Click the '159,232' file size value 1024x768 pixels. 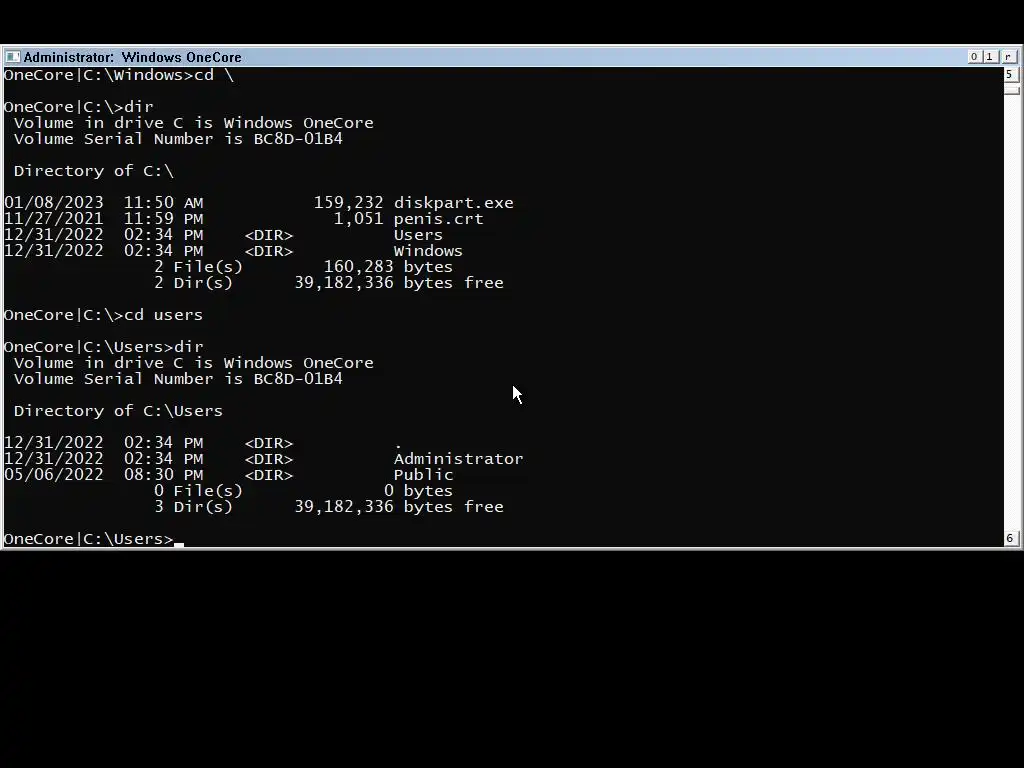coord(349,203)
